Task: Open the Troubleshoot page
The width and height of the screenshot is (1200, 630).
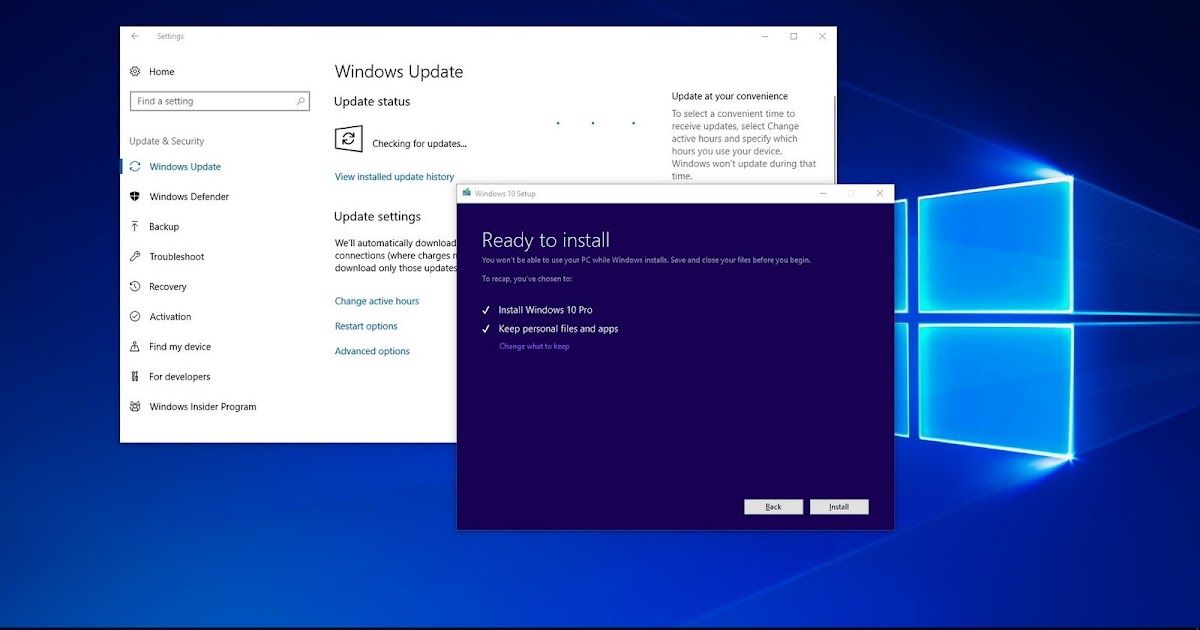Action: click(x=177, y=257)
